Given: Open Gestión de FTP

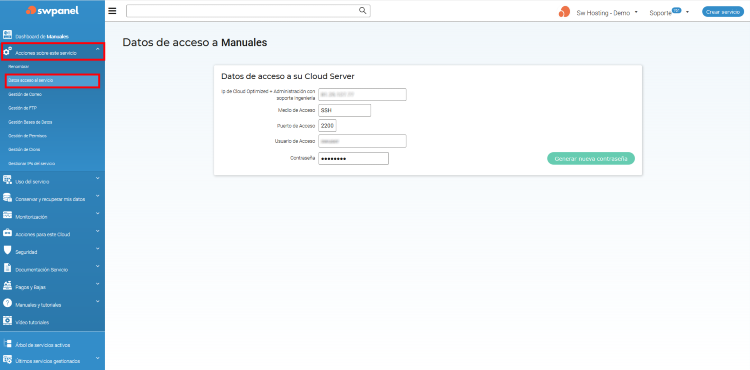Looking at the screenshot, I should (22, 109).
